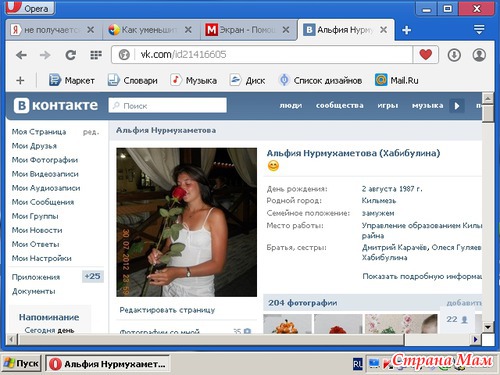Viewport: 500px width, 375px height.
Task: Open the Opera main menu button
Action: coord(30,8)
